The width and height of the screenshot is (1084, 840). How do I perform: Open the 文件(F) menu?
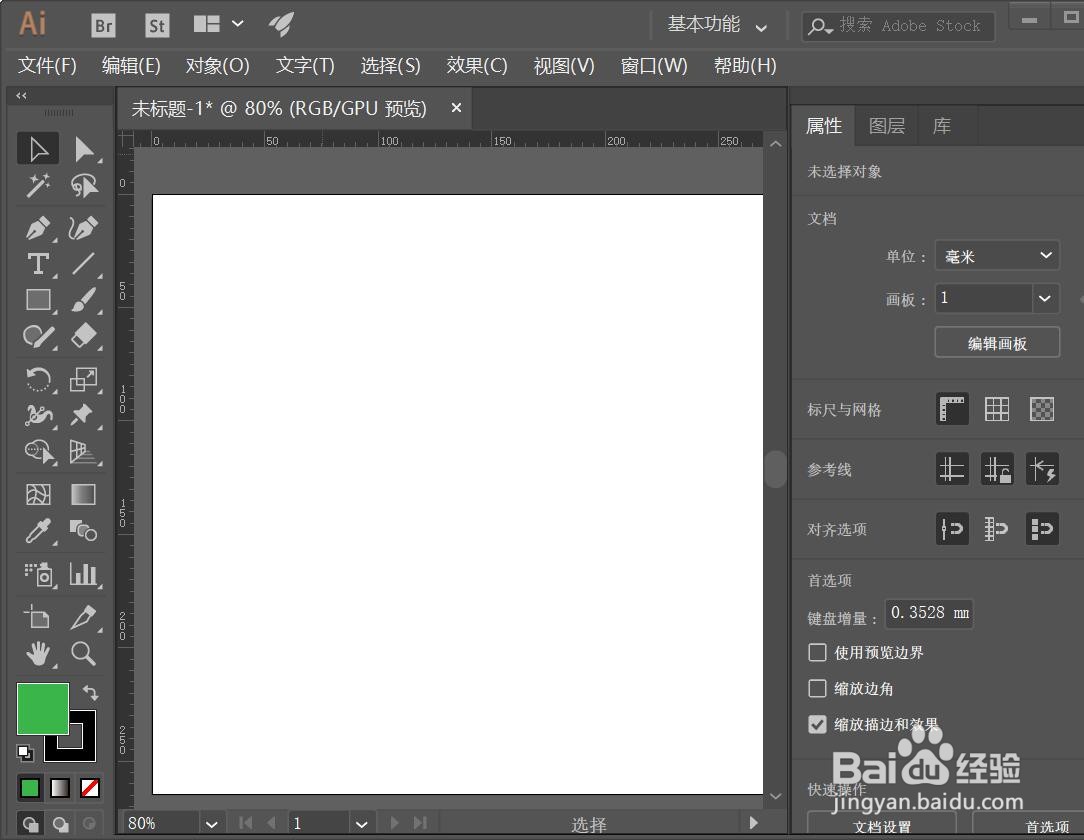47,66
